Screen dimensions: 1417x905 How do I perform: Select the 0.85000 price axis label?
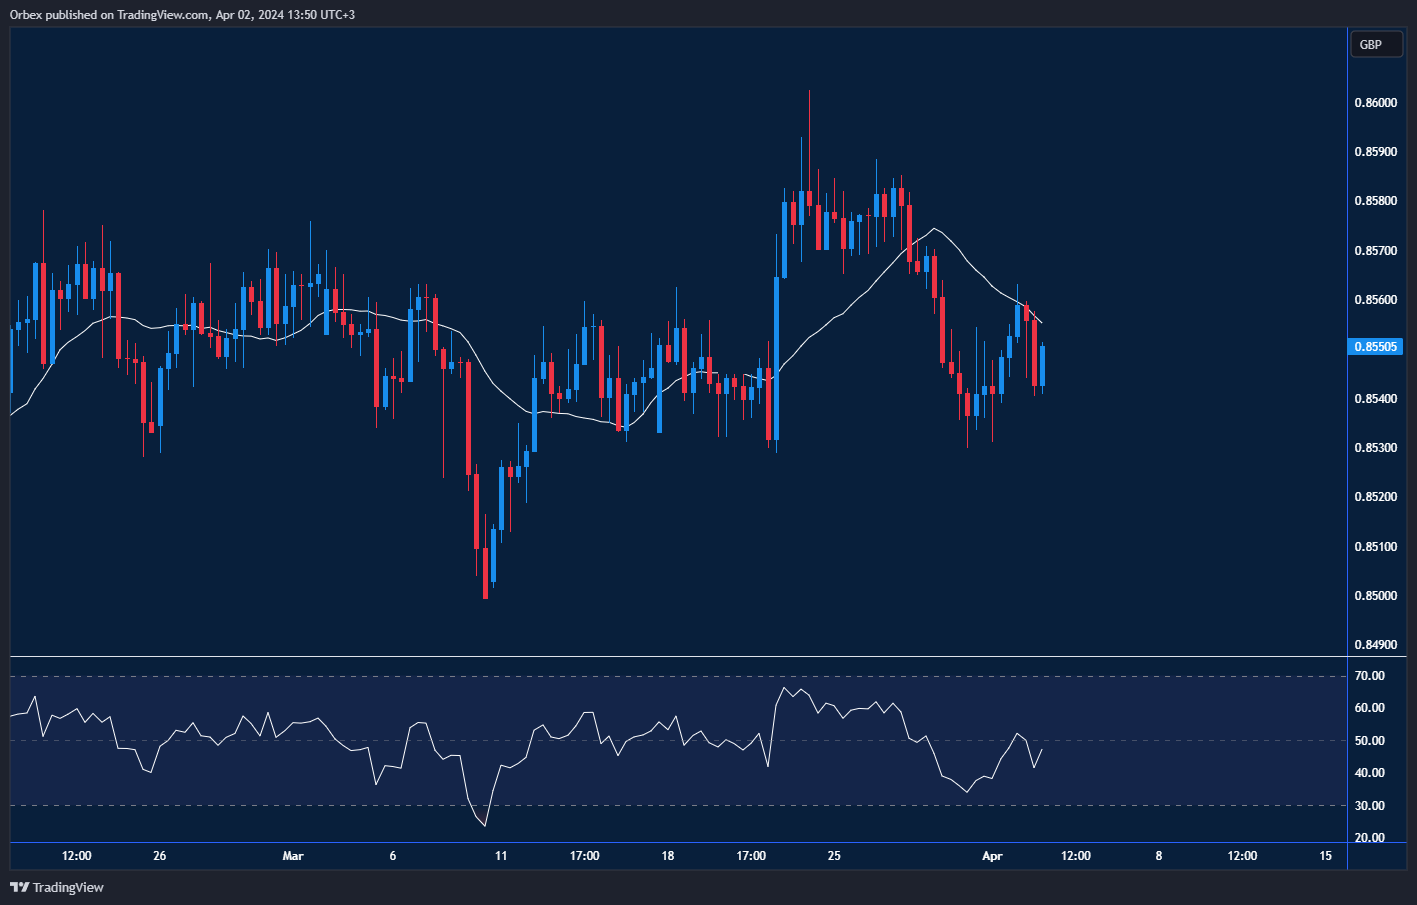point(1376,596)
